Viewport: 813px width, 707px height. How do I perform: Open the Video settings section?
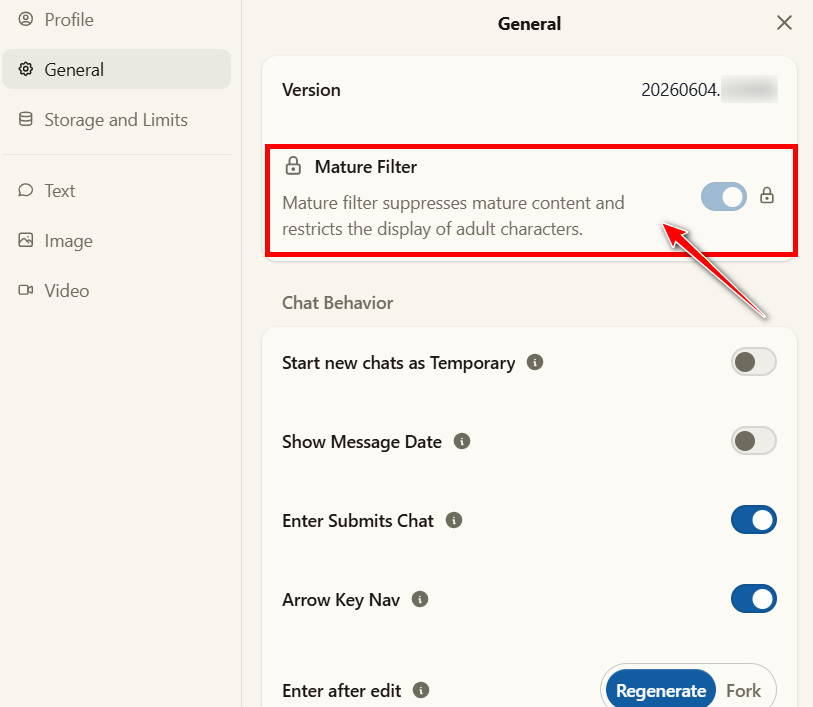[x=116, y=291]
